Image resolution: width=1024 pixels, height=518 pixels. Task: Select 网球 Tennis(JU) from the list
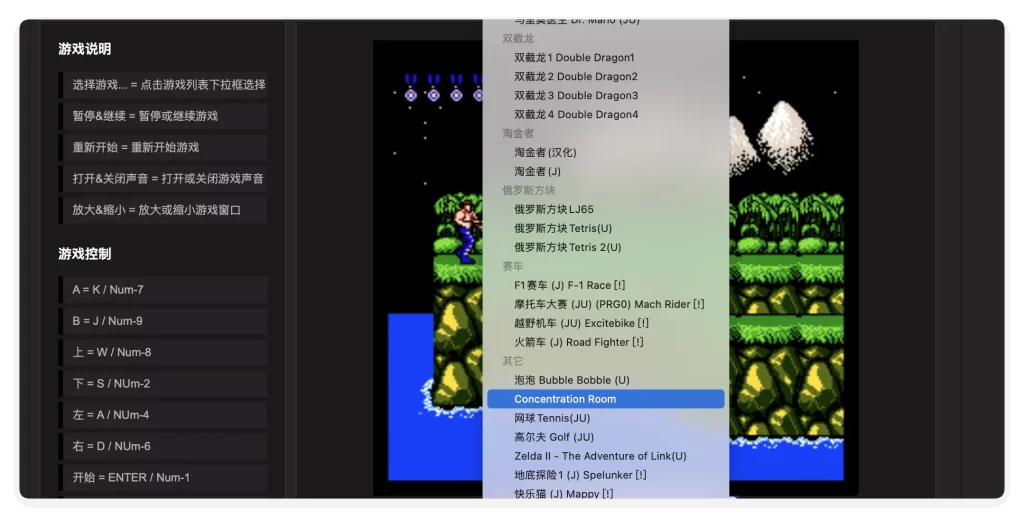coord(552,418)
